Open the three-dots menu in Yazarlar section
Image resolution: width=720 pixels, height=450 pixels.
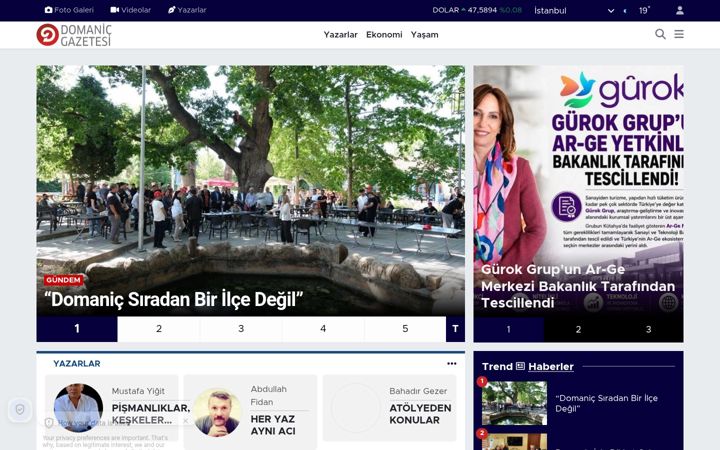tap(452, 363)
